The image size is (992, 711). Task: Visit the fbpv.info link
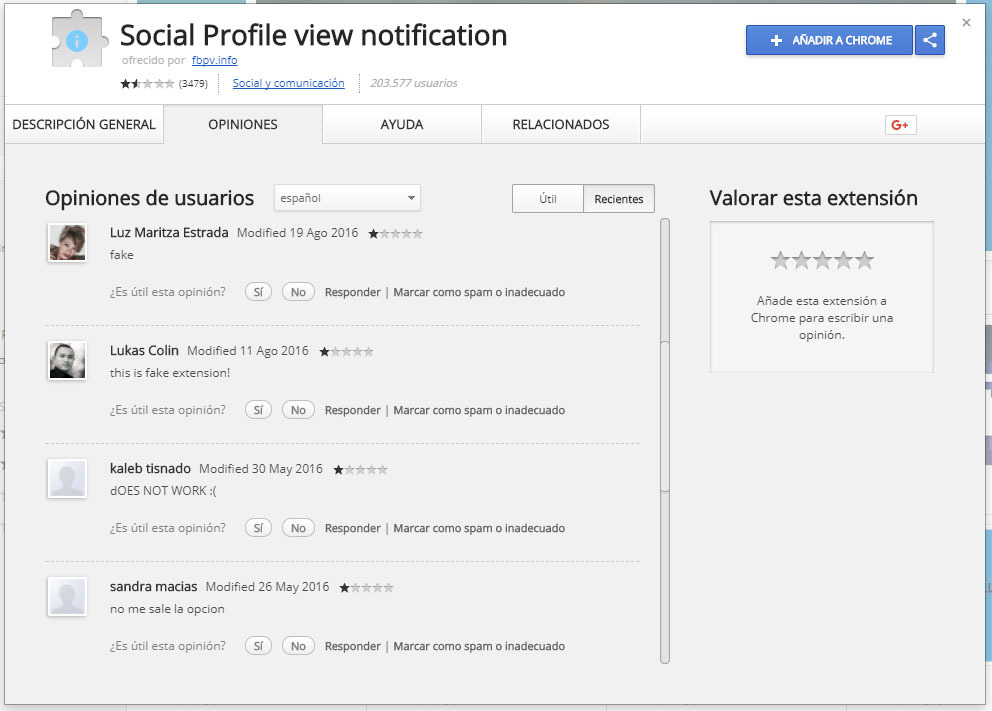214,60
